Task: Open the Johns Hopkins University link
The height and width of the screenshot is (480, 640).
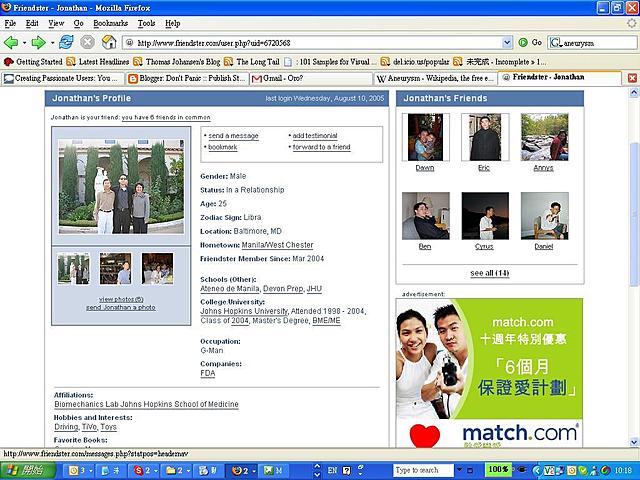Action: pos(244,311)
